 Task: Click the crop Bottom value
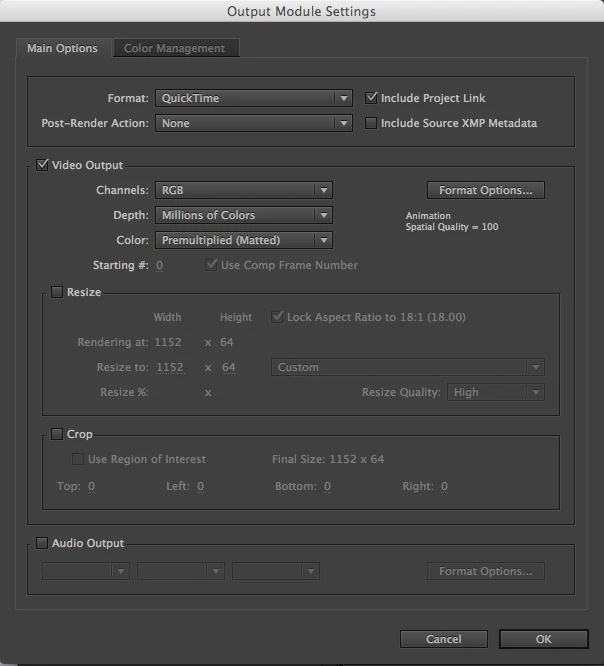coord(327,486)
